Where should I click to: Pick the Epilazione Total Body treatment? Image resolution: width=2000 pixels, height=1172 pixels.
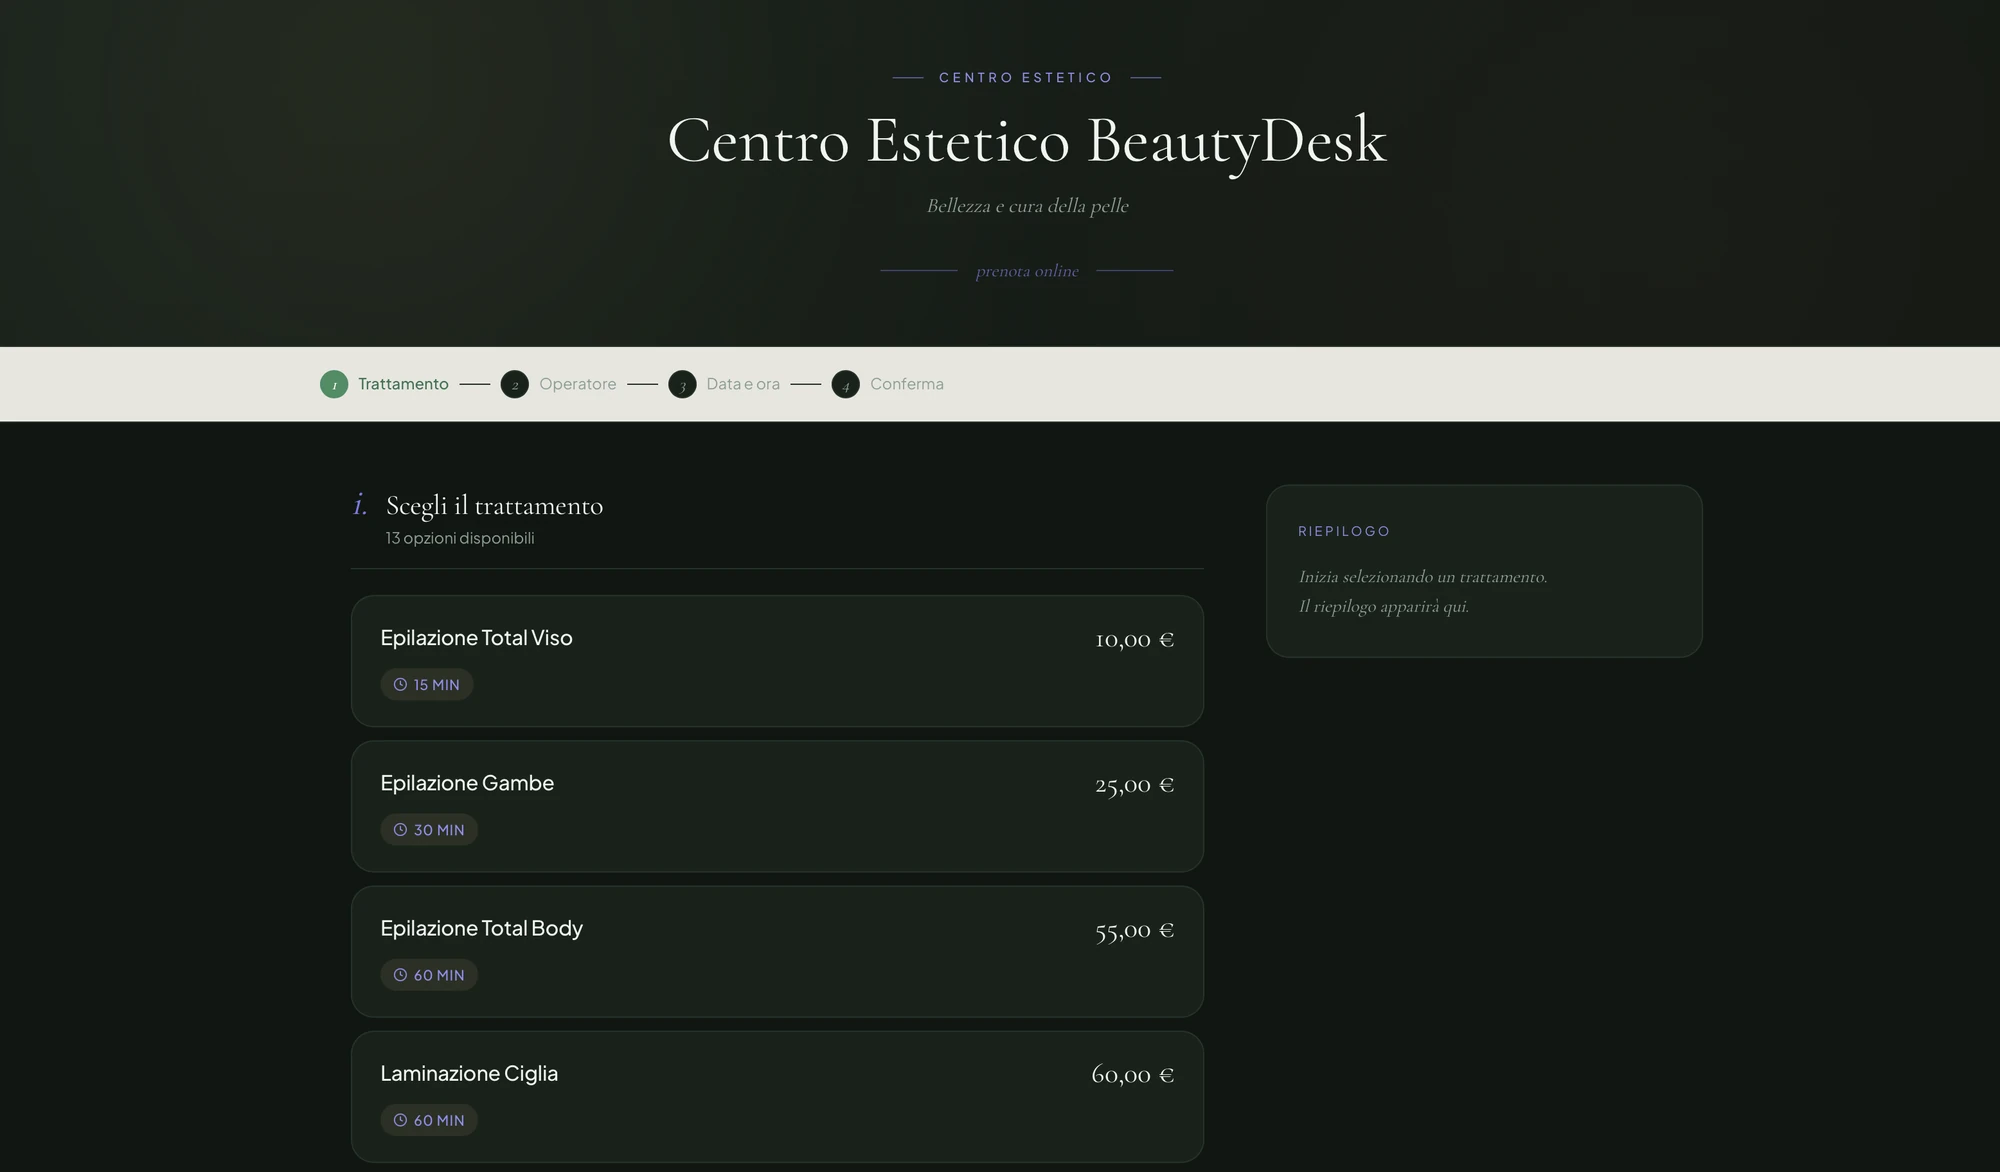777,951
